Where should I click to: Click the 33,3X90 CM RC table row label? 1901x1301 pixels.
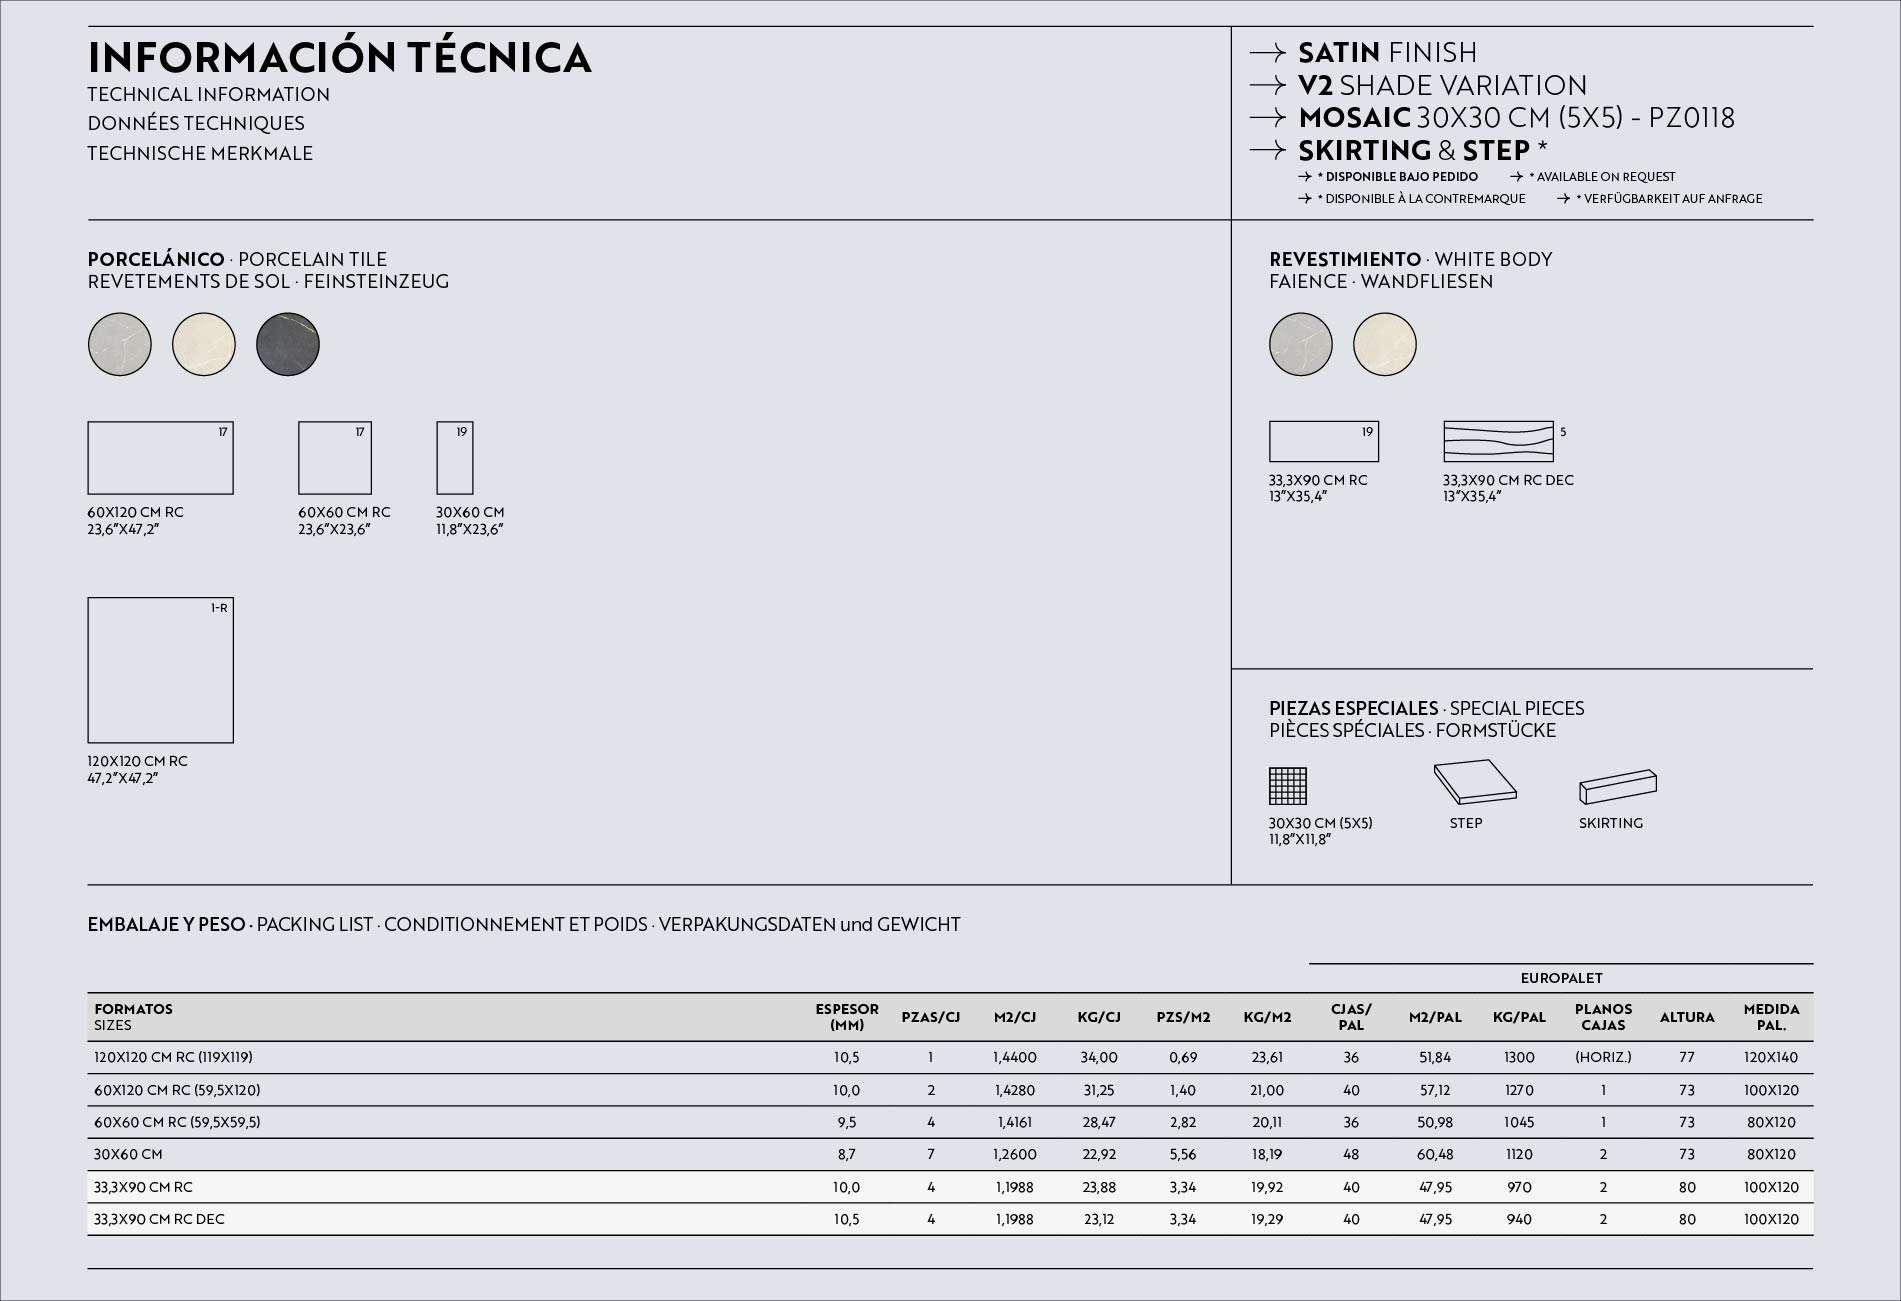pos(143,1187)
